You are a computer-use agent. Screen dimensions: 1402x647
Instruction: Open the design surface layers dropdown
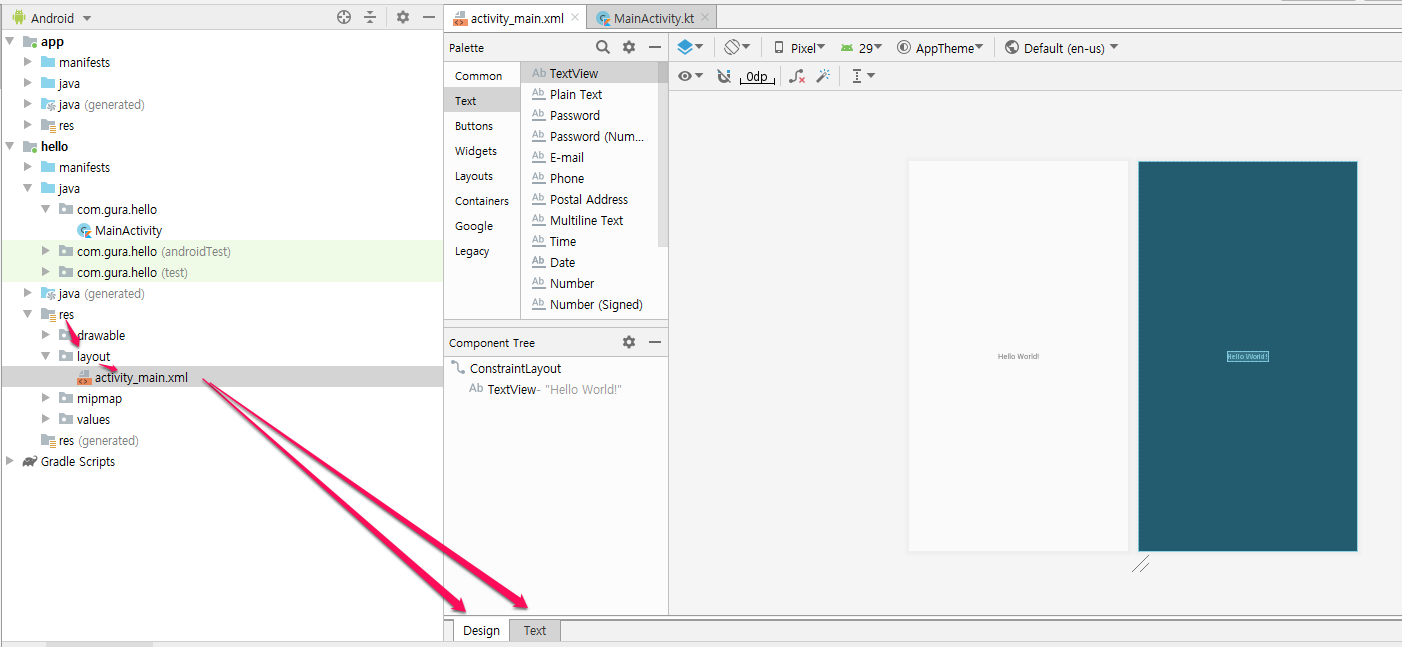[690, 47]
